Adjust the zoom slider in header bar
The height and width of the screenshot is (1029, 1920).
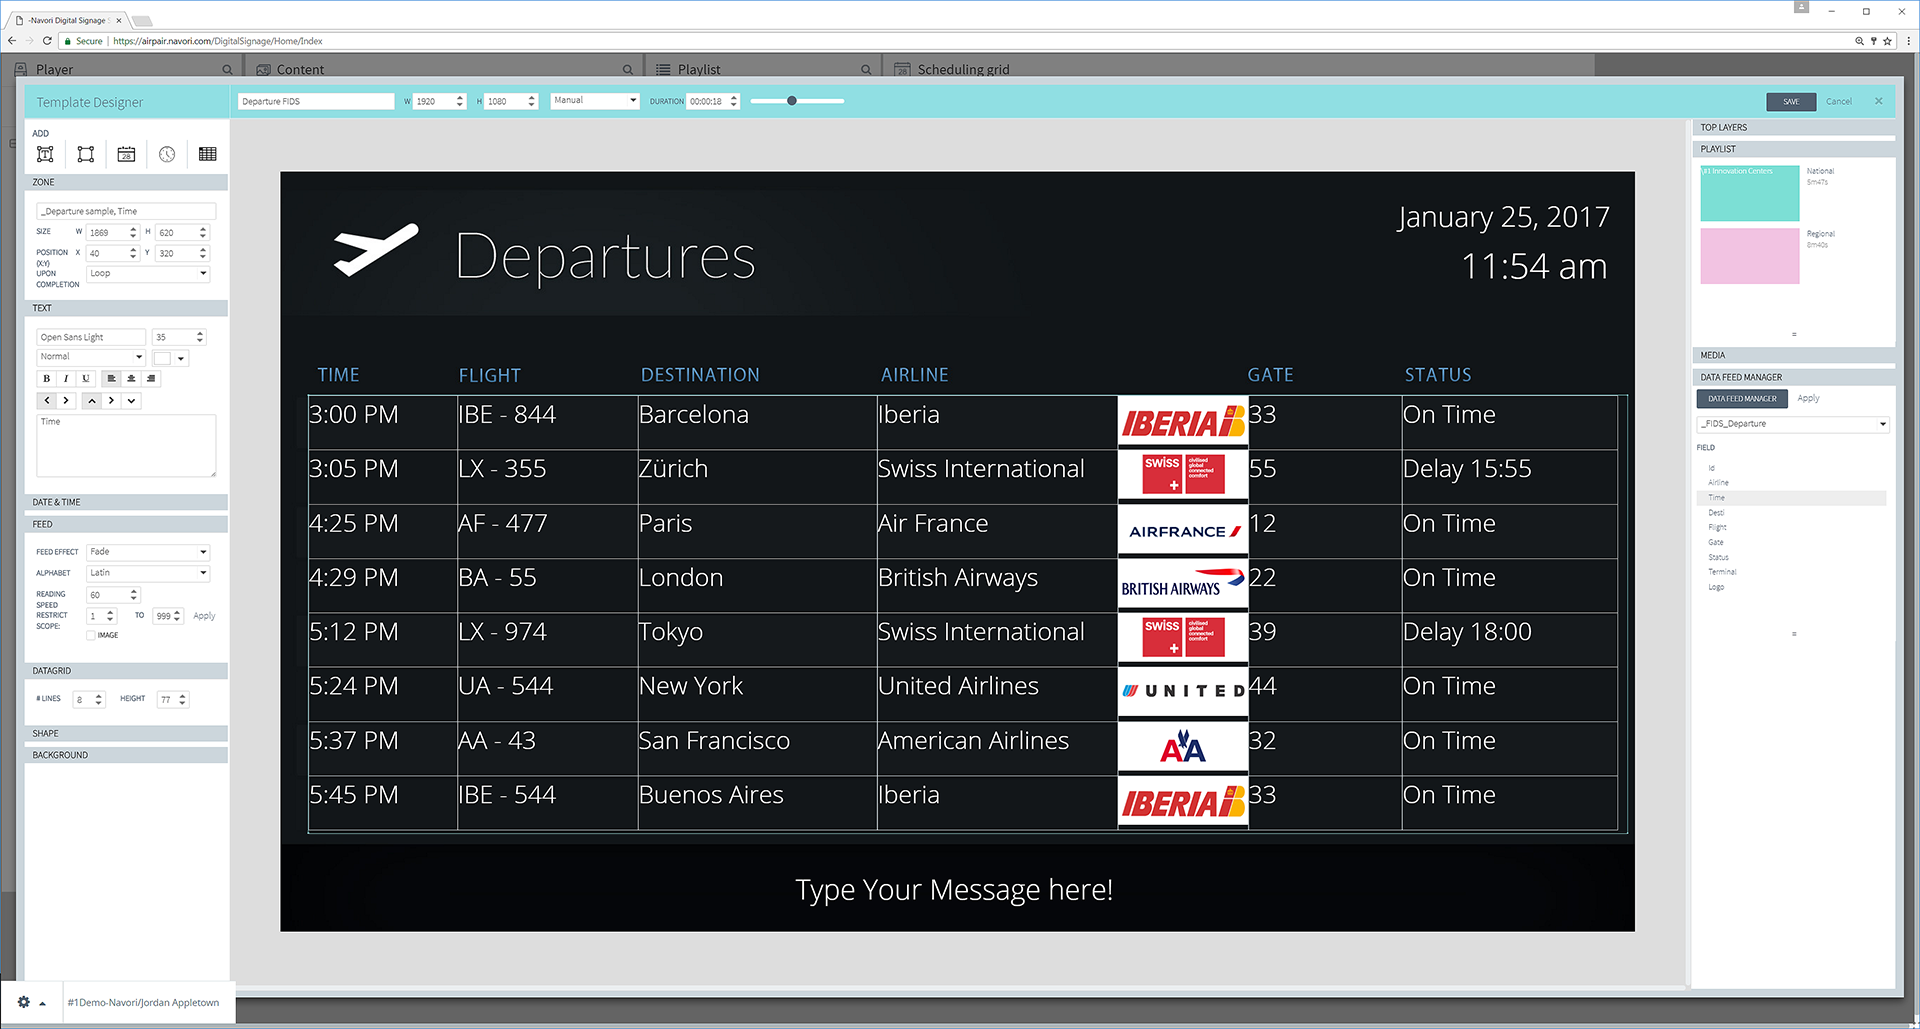click(x=792, y=101)
